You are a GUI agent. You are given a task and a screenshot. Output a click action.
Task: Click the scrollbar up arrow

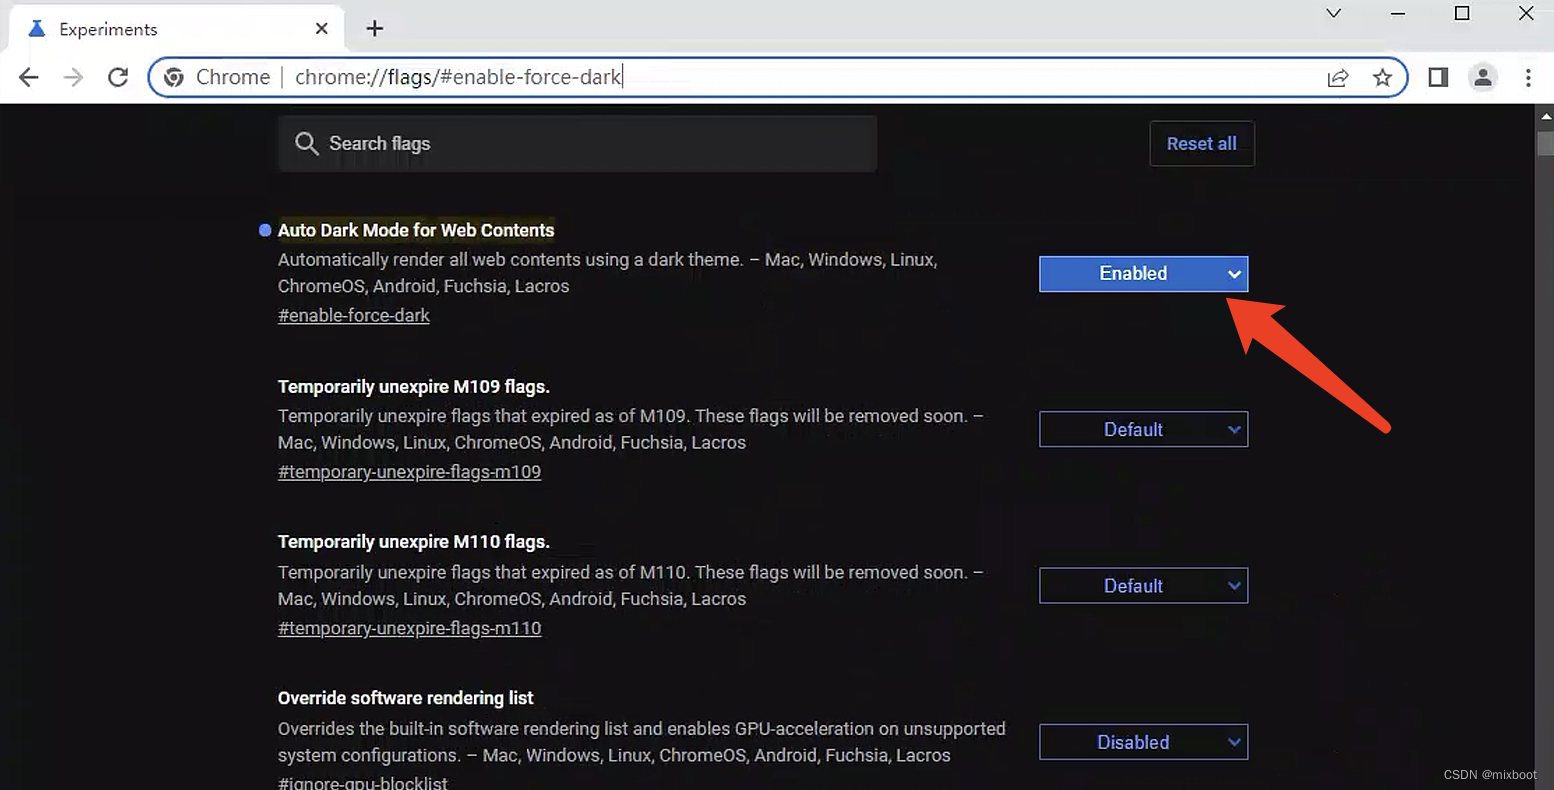(1545, 115)
